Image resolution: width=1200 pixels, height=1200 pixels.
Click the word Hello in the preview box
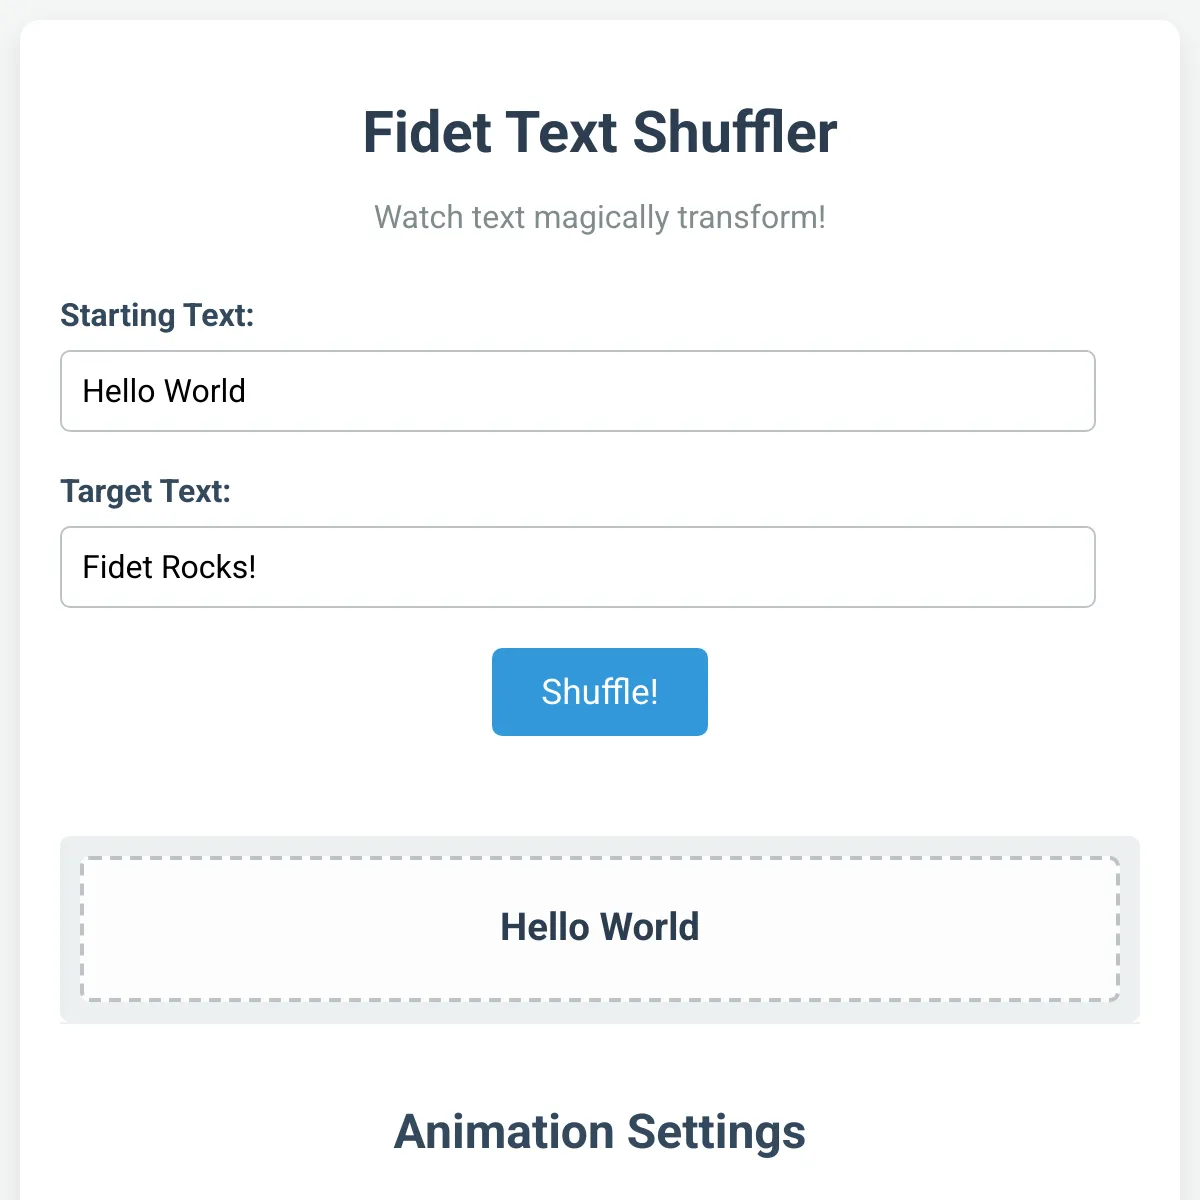tap(545, 927)
